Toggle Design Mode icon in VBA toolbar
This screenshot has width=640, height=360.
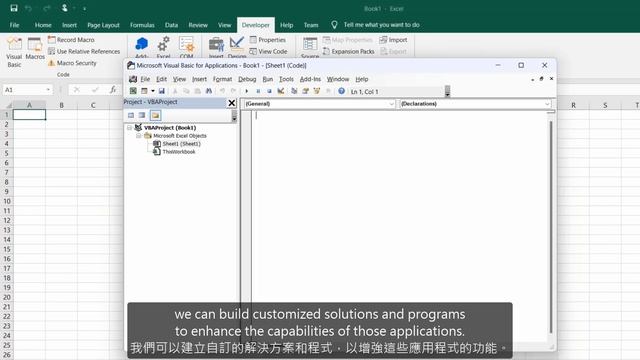coord(281,91)
